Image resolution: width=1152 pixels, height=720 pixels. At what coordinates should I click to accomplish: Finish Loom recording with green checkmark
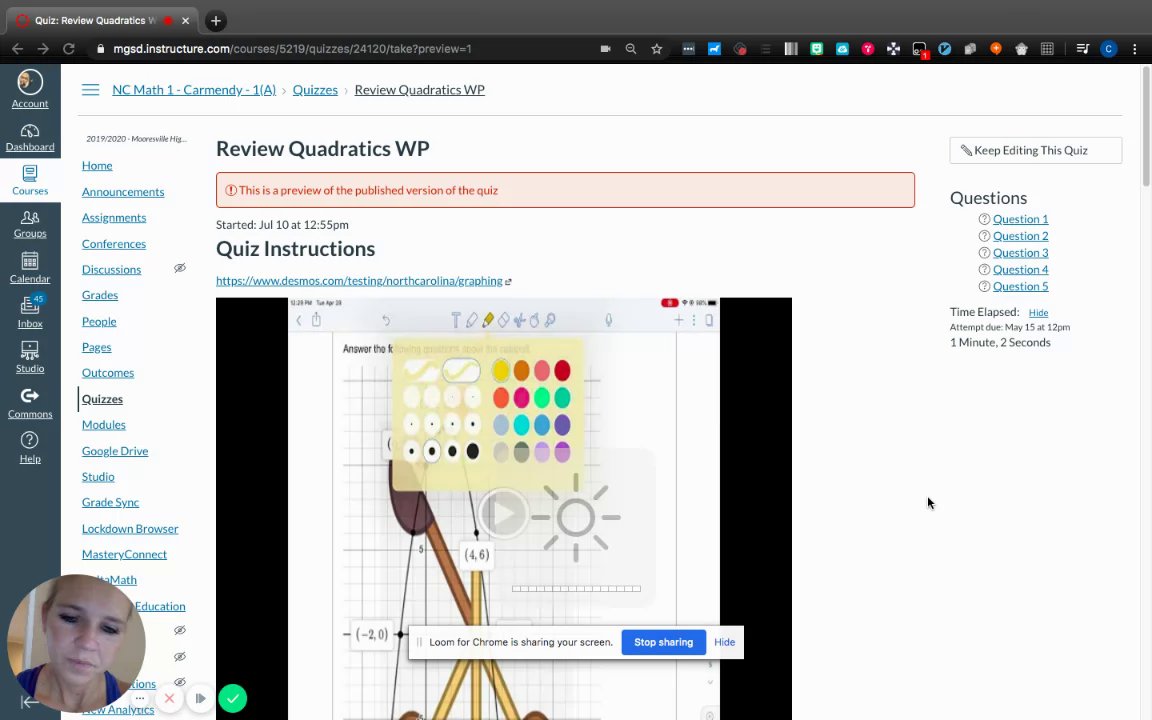[x=233, y=699]
